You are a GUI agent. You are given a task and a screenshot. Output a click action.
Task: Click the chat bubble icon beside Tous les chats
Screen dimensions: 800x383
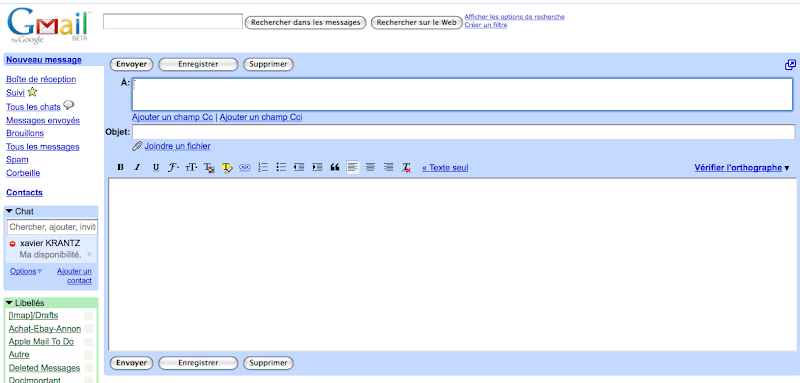click(68, 105)
